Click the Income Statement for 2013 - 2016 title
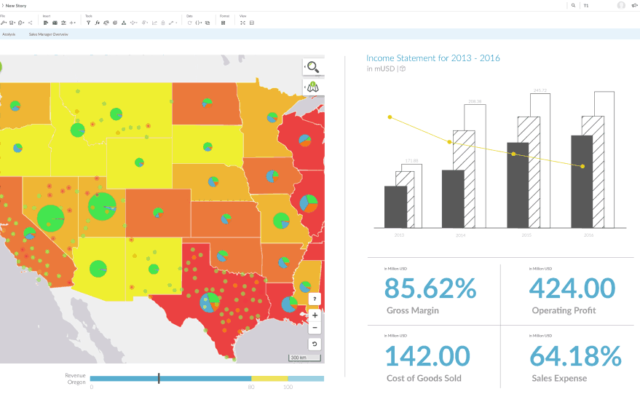The width and height of the screenshot is (640, 397). tap(433, 58)
